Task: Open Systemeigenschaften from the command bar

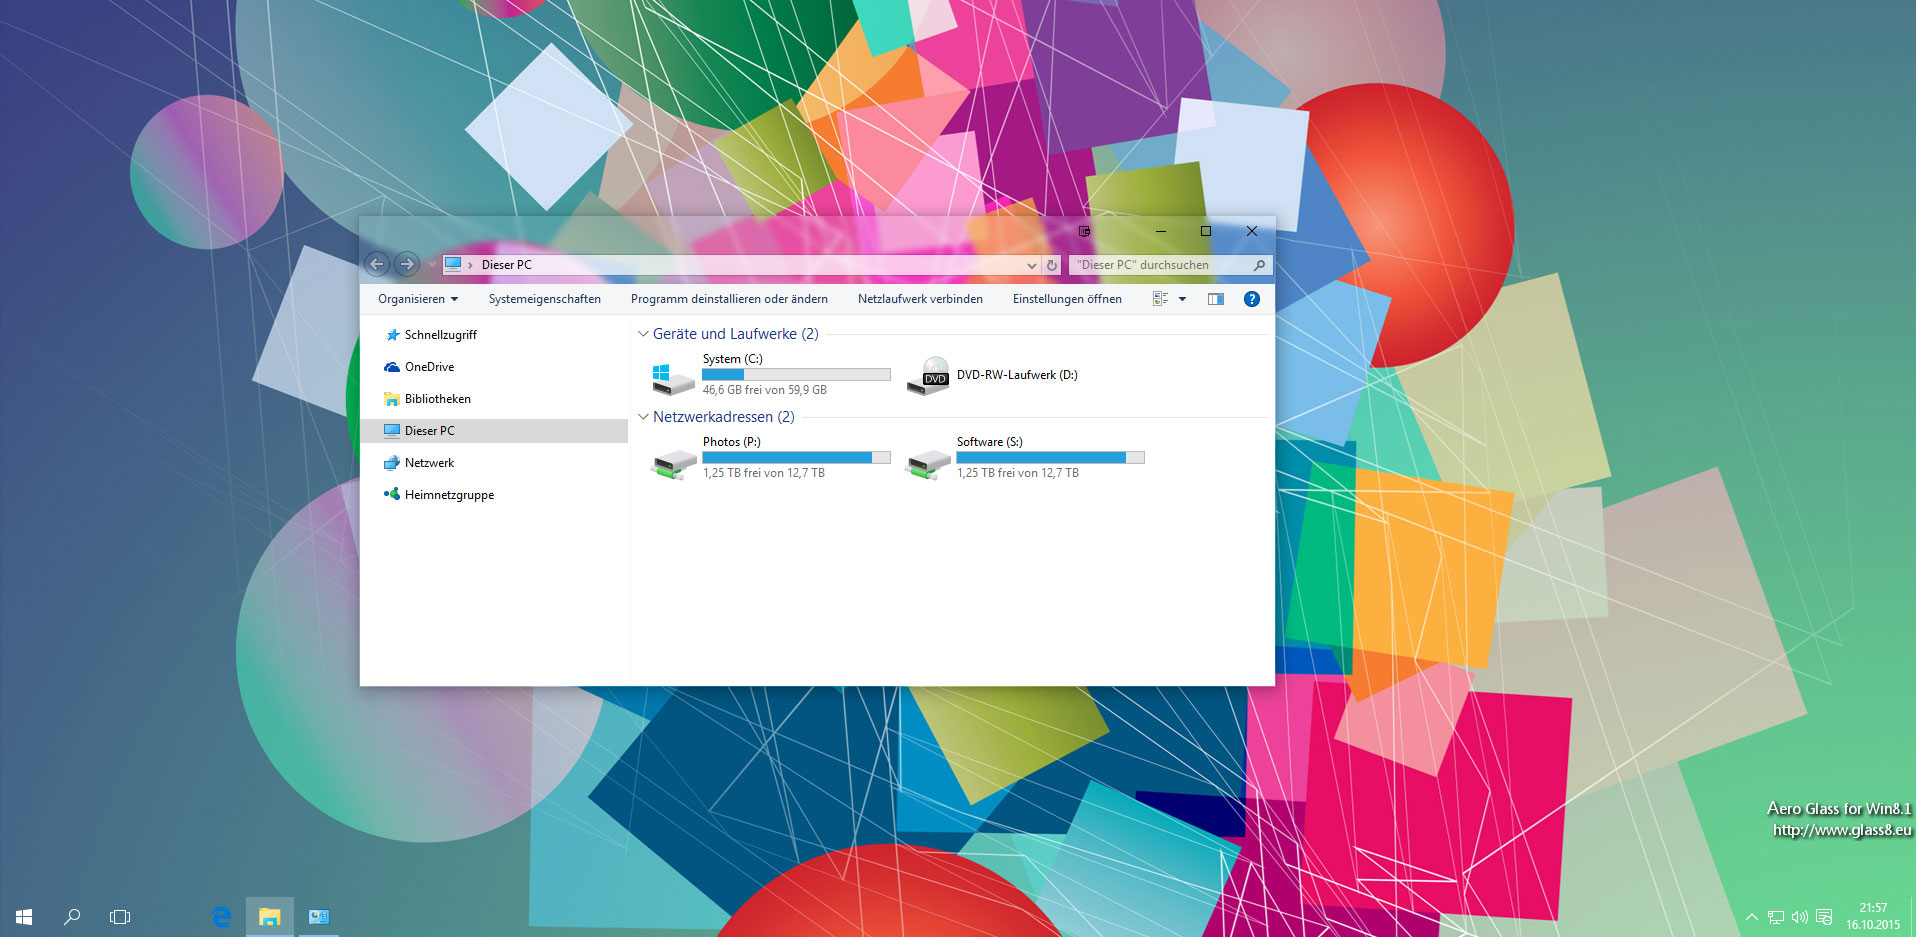Action: (x=545, y=299)
